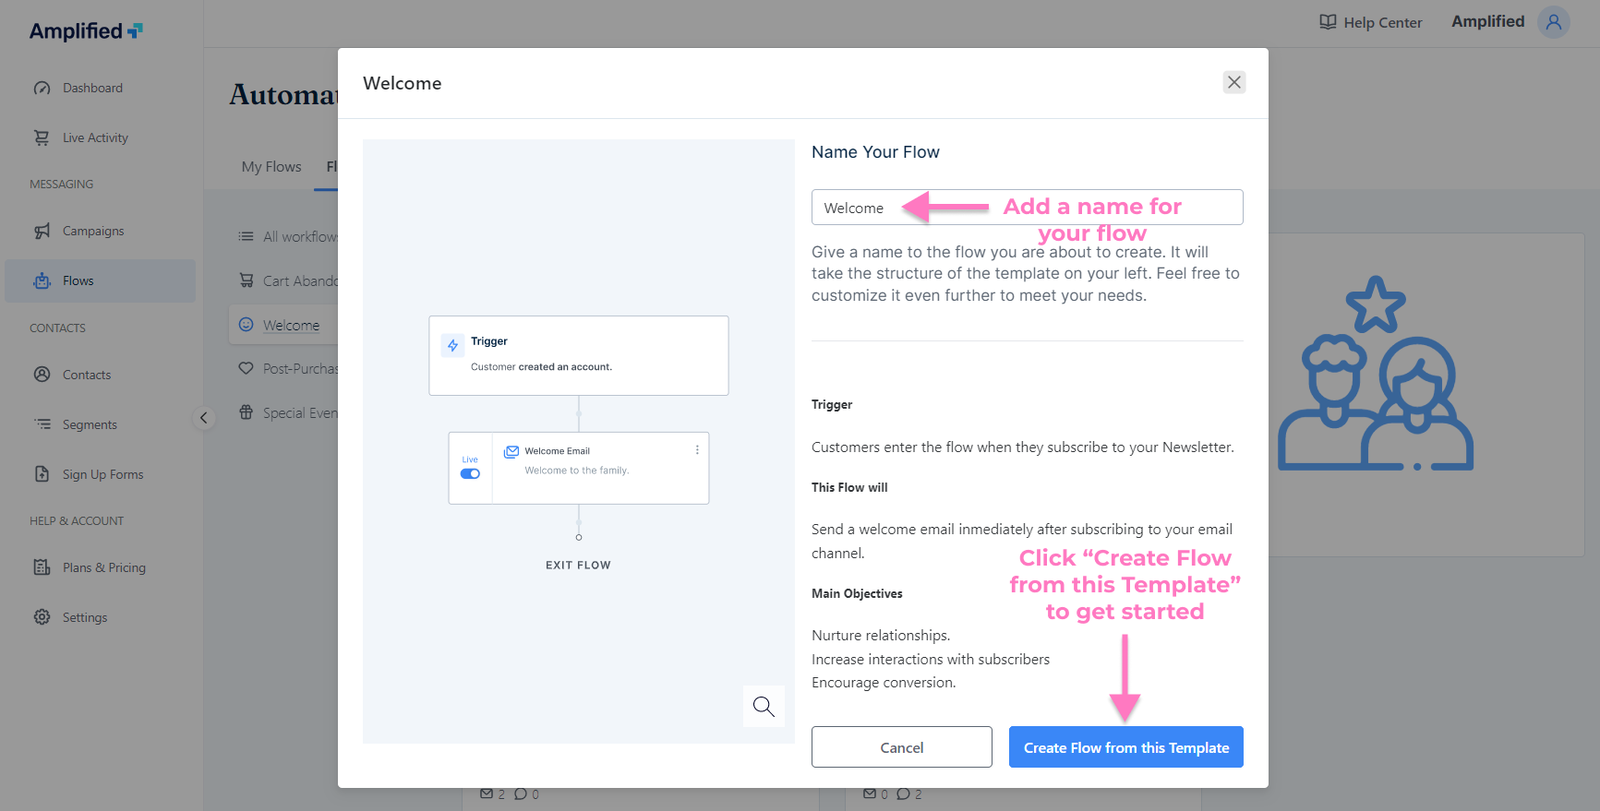Open Segments in the sidebar
Screen dimensions: 1600x811
tap(89, 425)
